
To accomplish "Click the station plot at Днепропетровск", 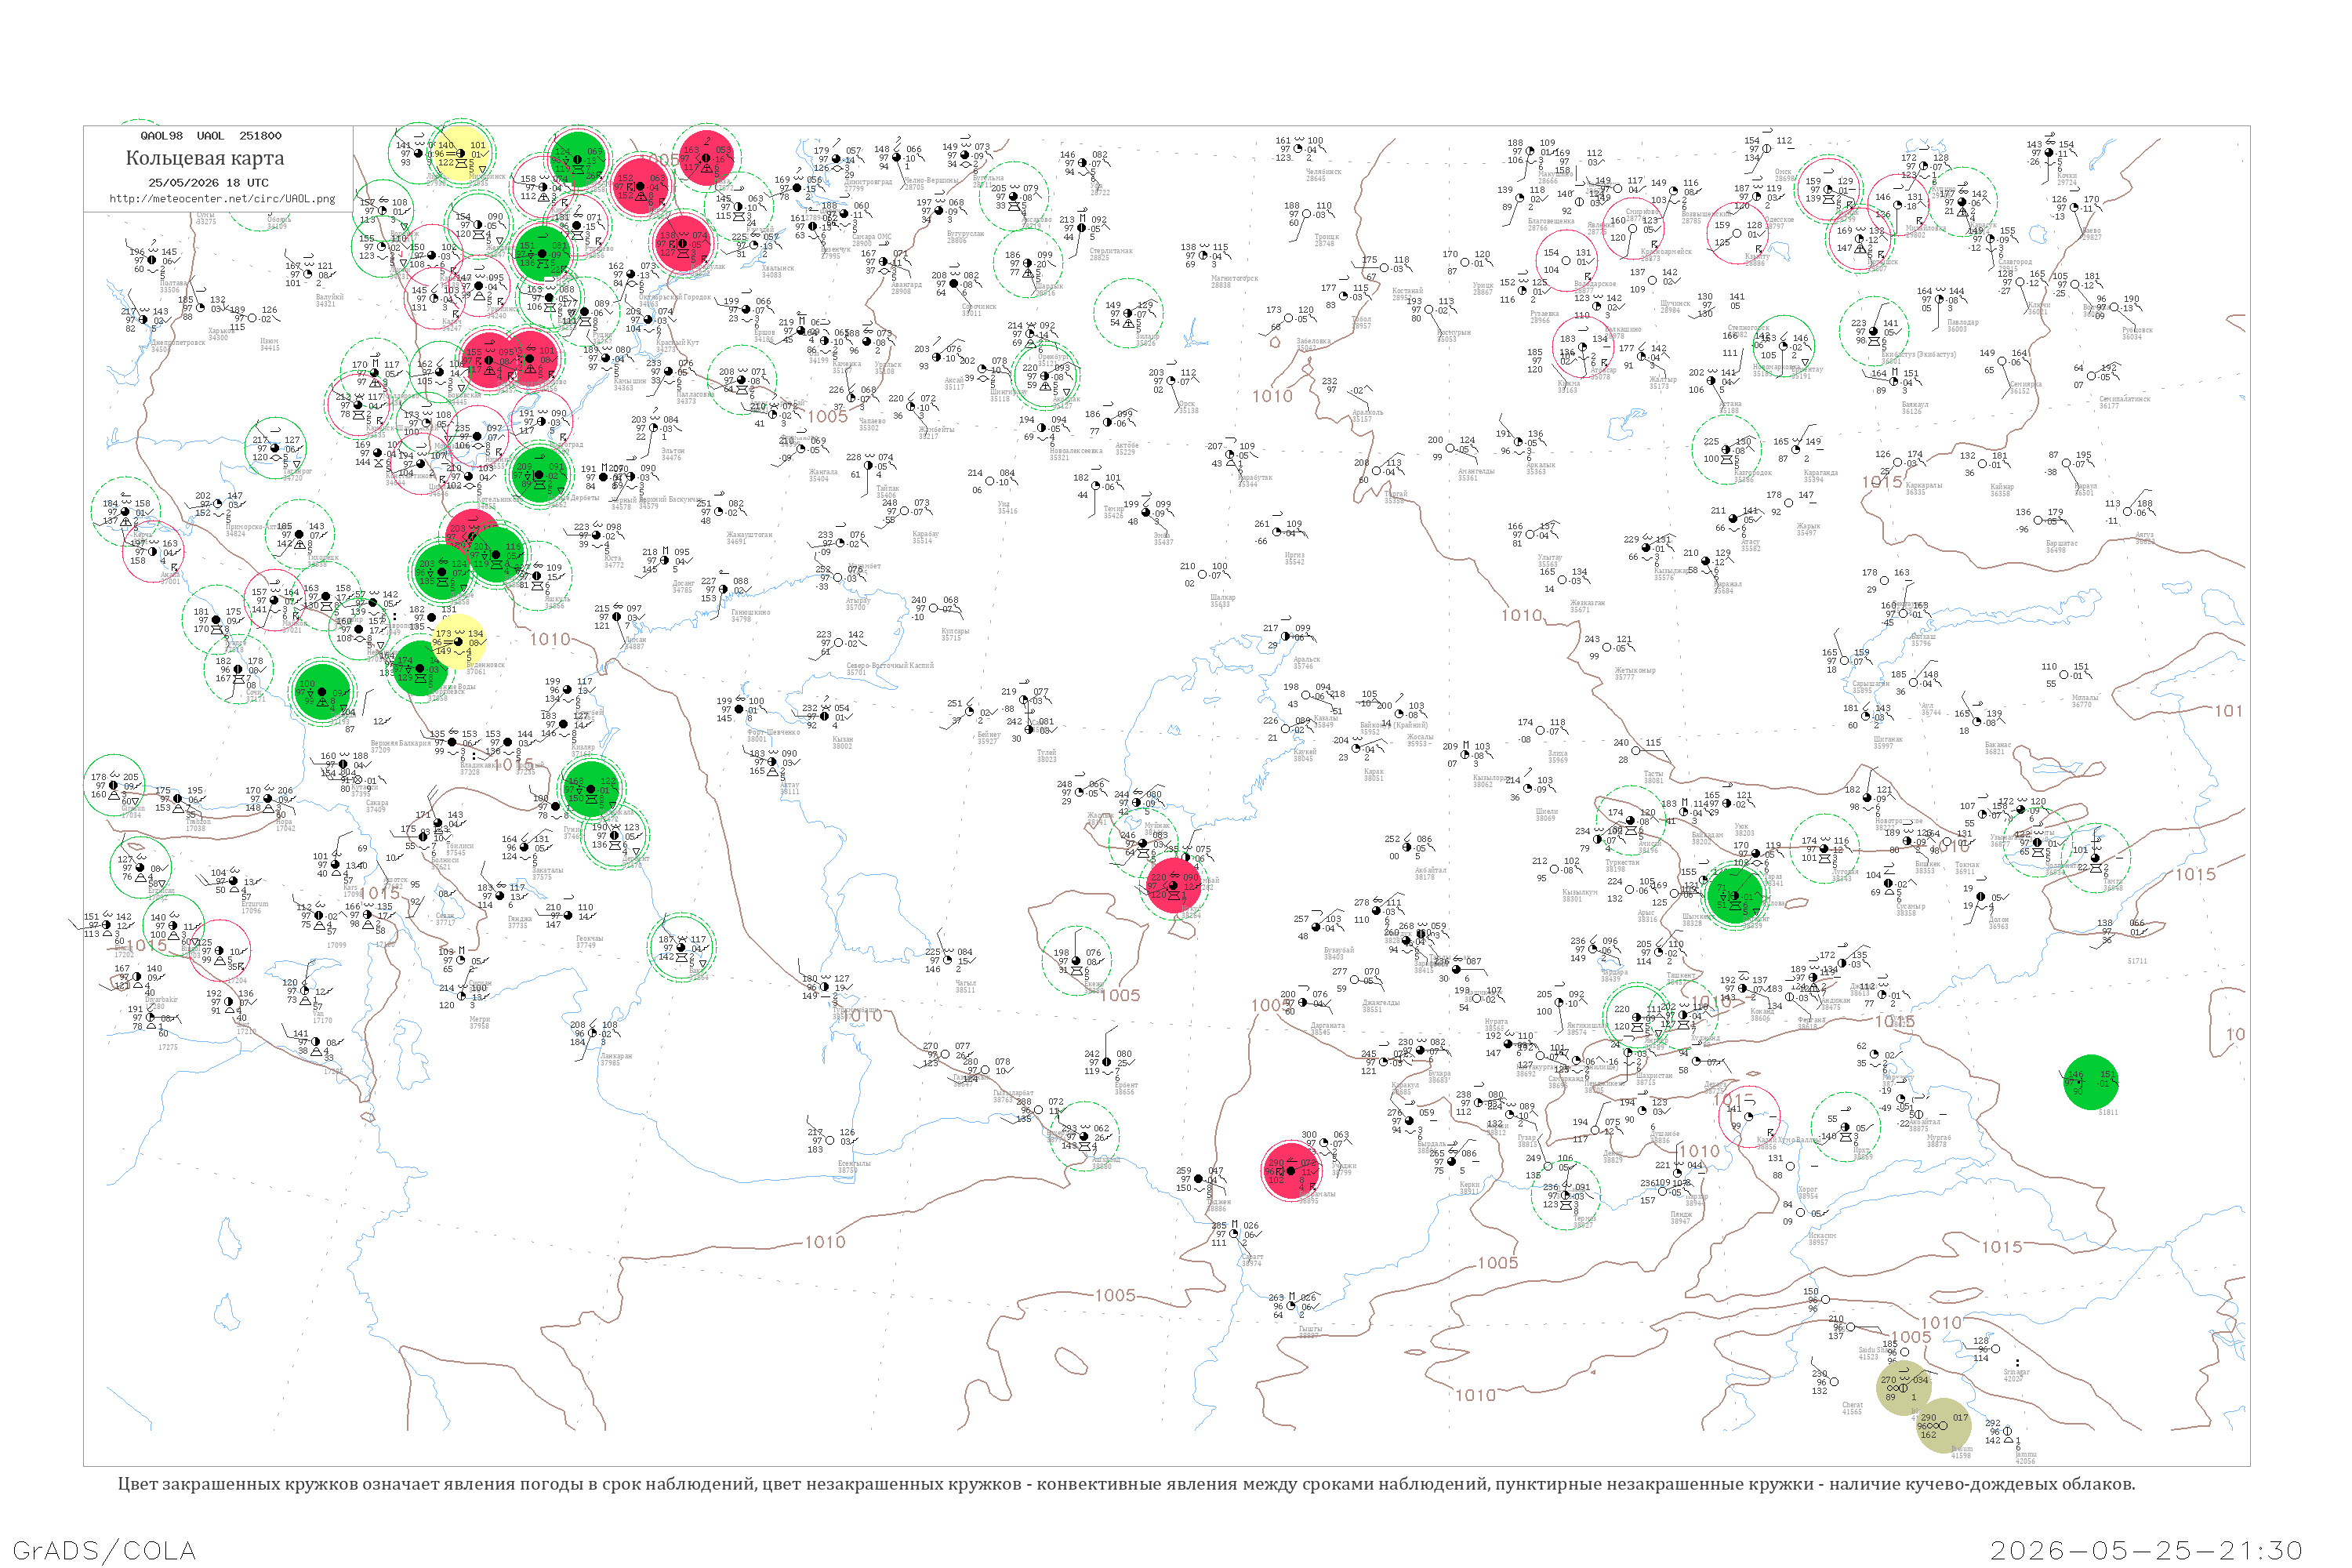I will pos(143,320).
